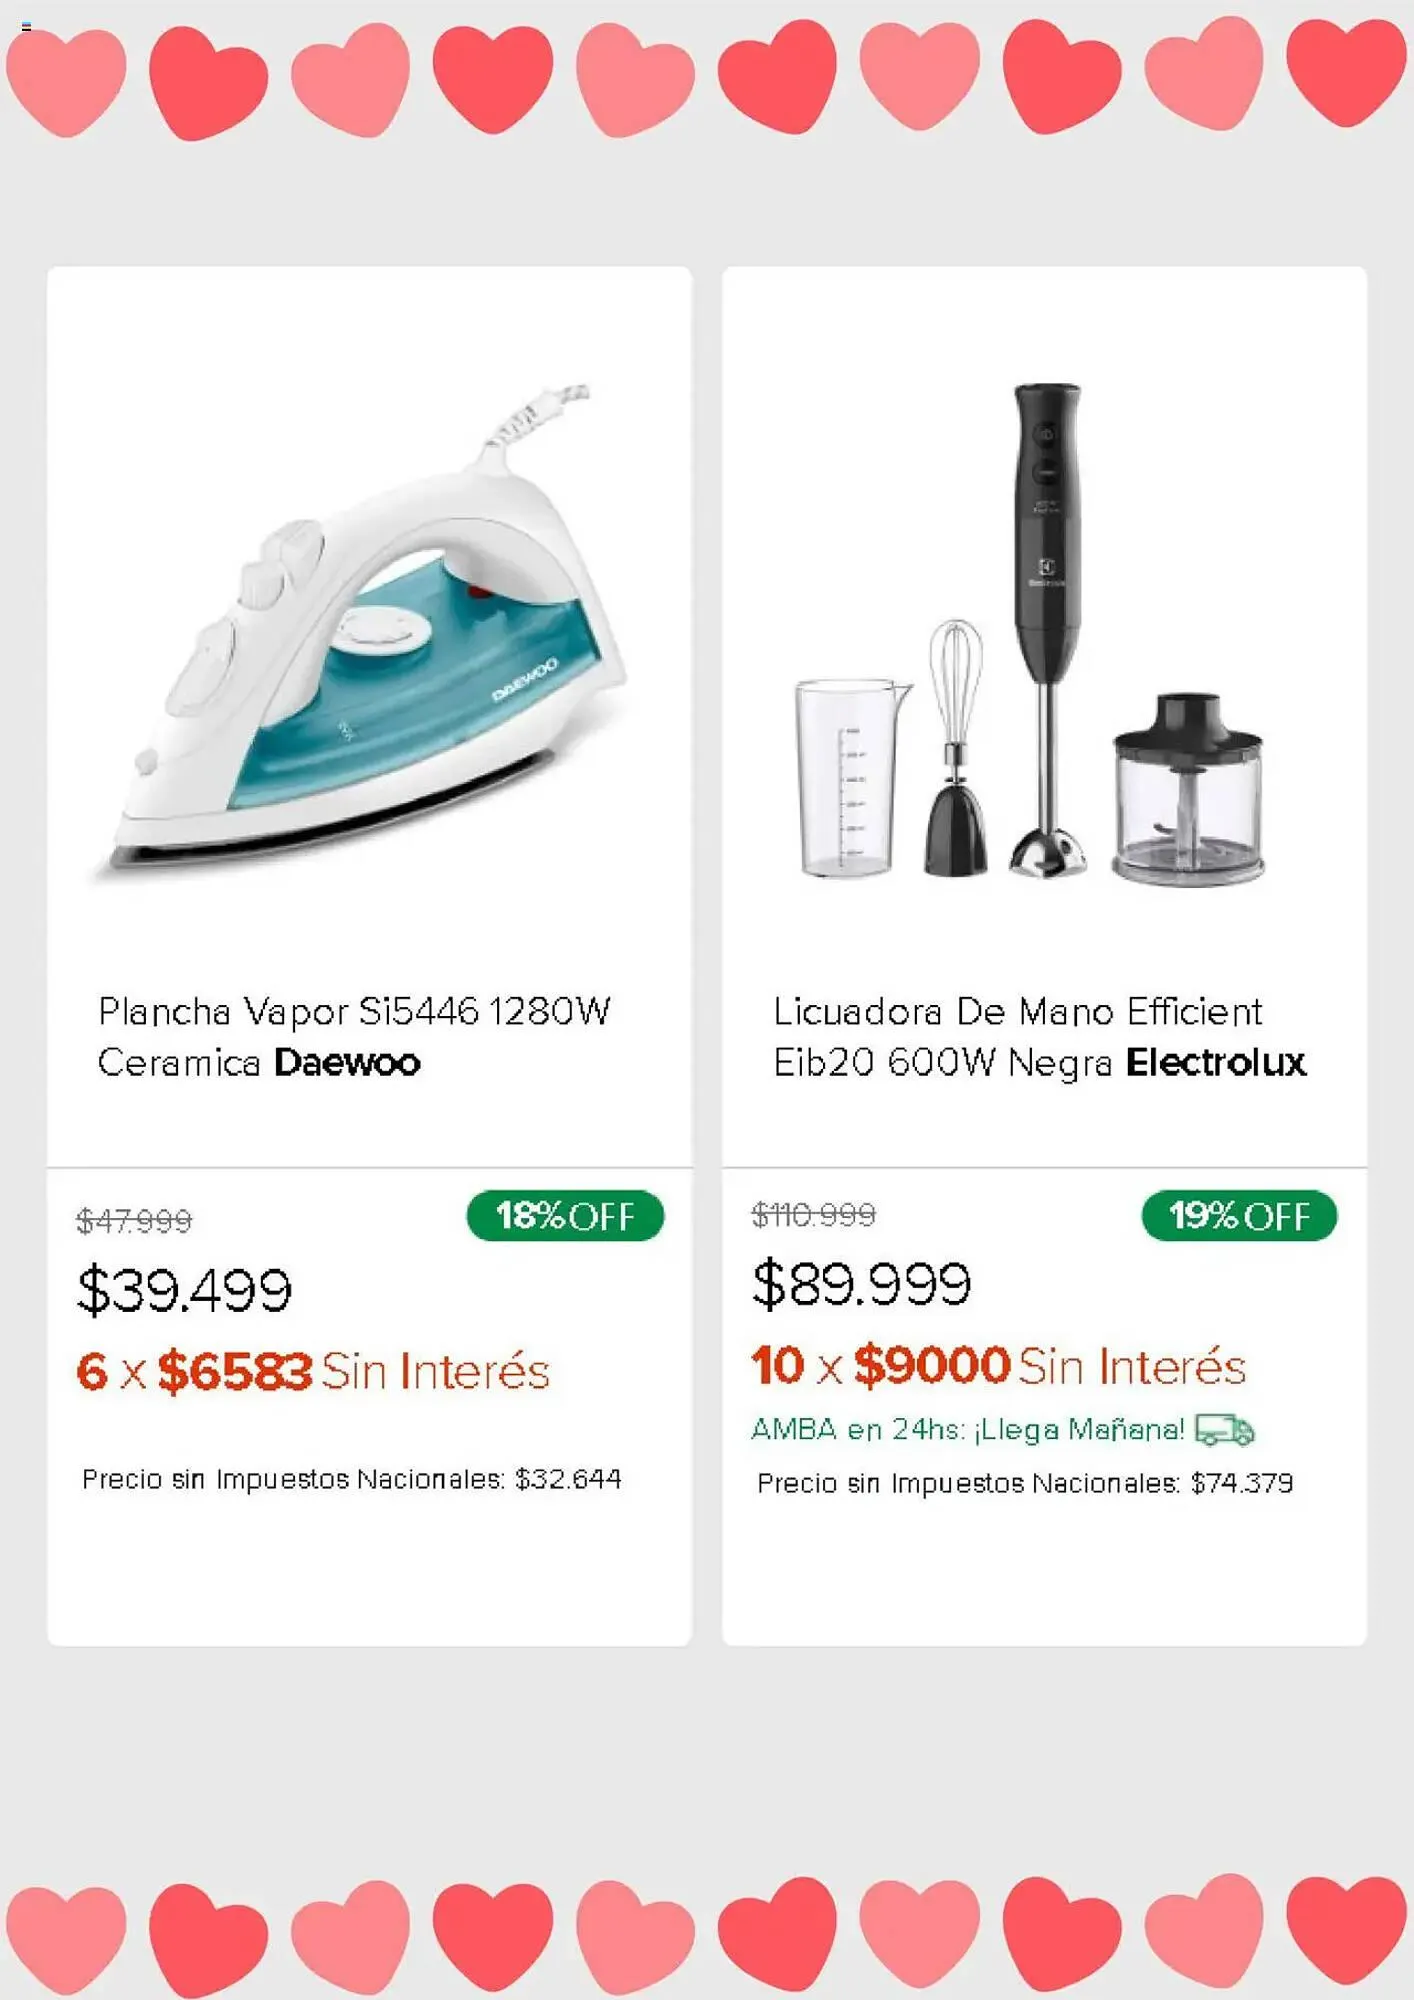Open the Plancha Vapor Si5446 product title
Viewport: 1414px width, 2000px height.
tap(354, 1036)
